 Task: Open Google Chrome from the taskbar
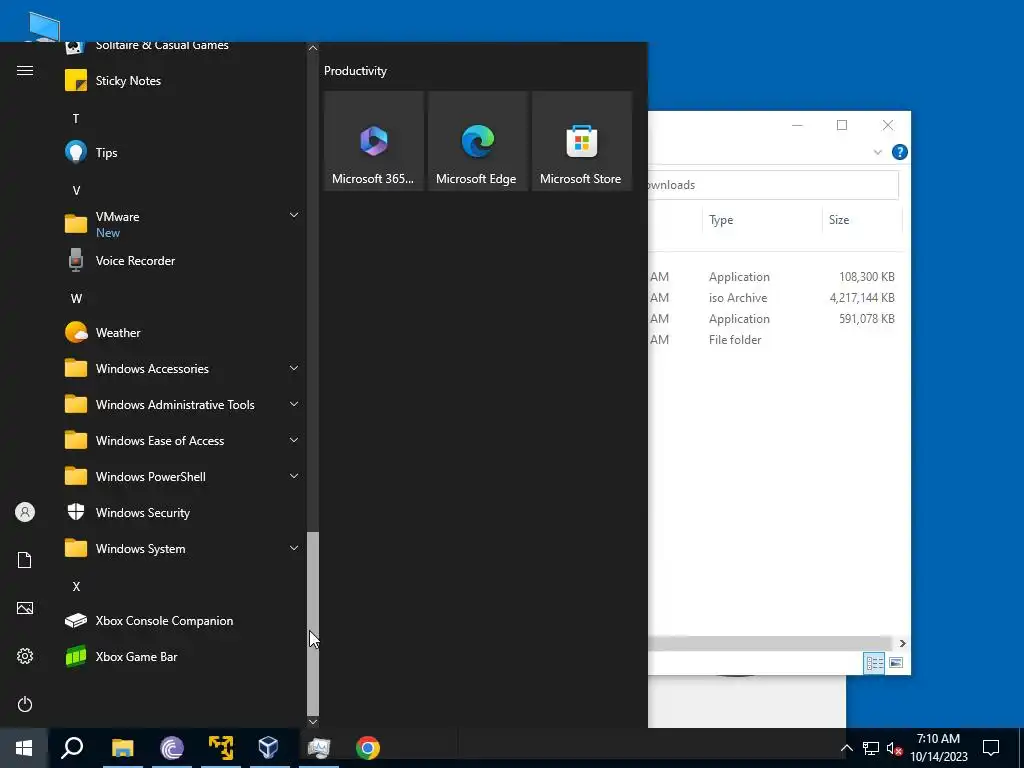pos(368,748)
